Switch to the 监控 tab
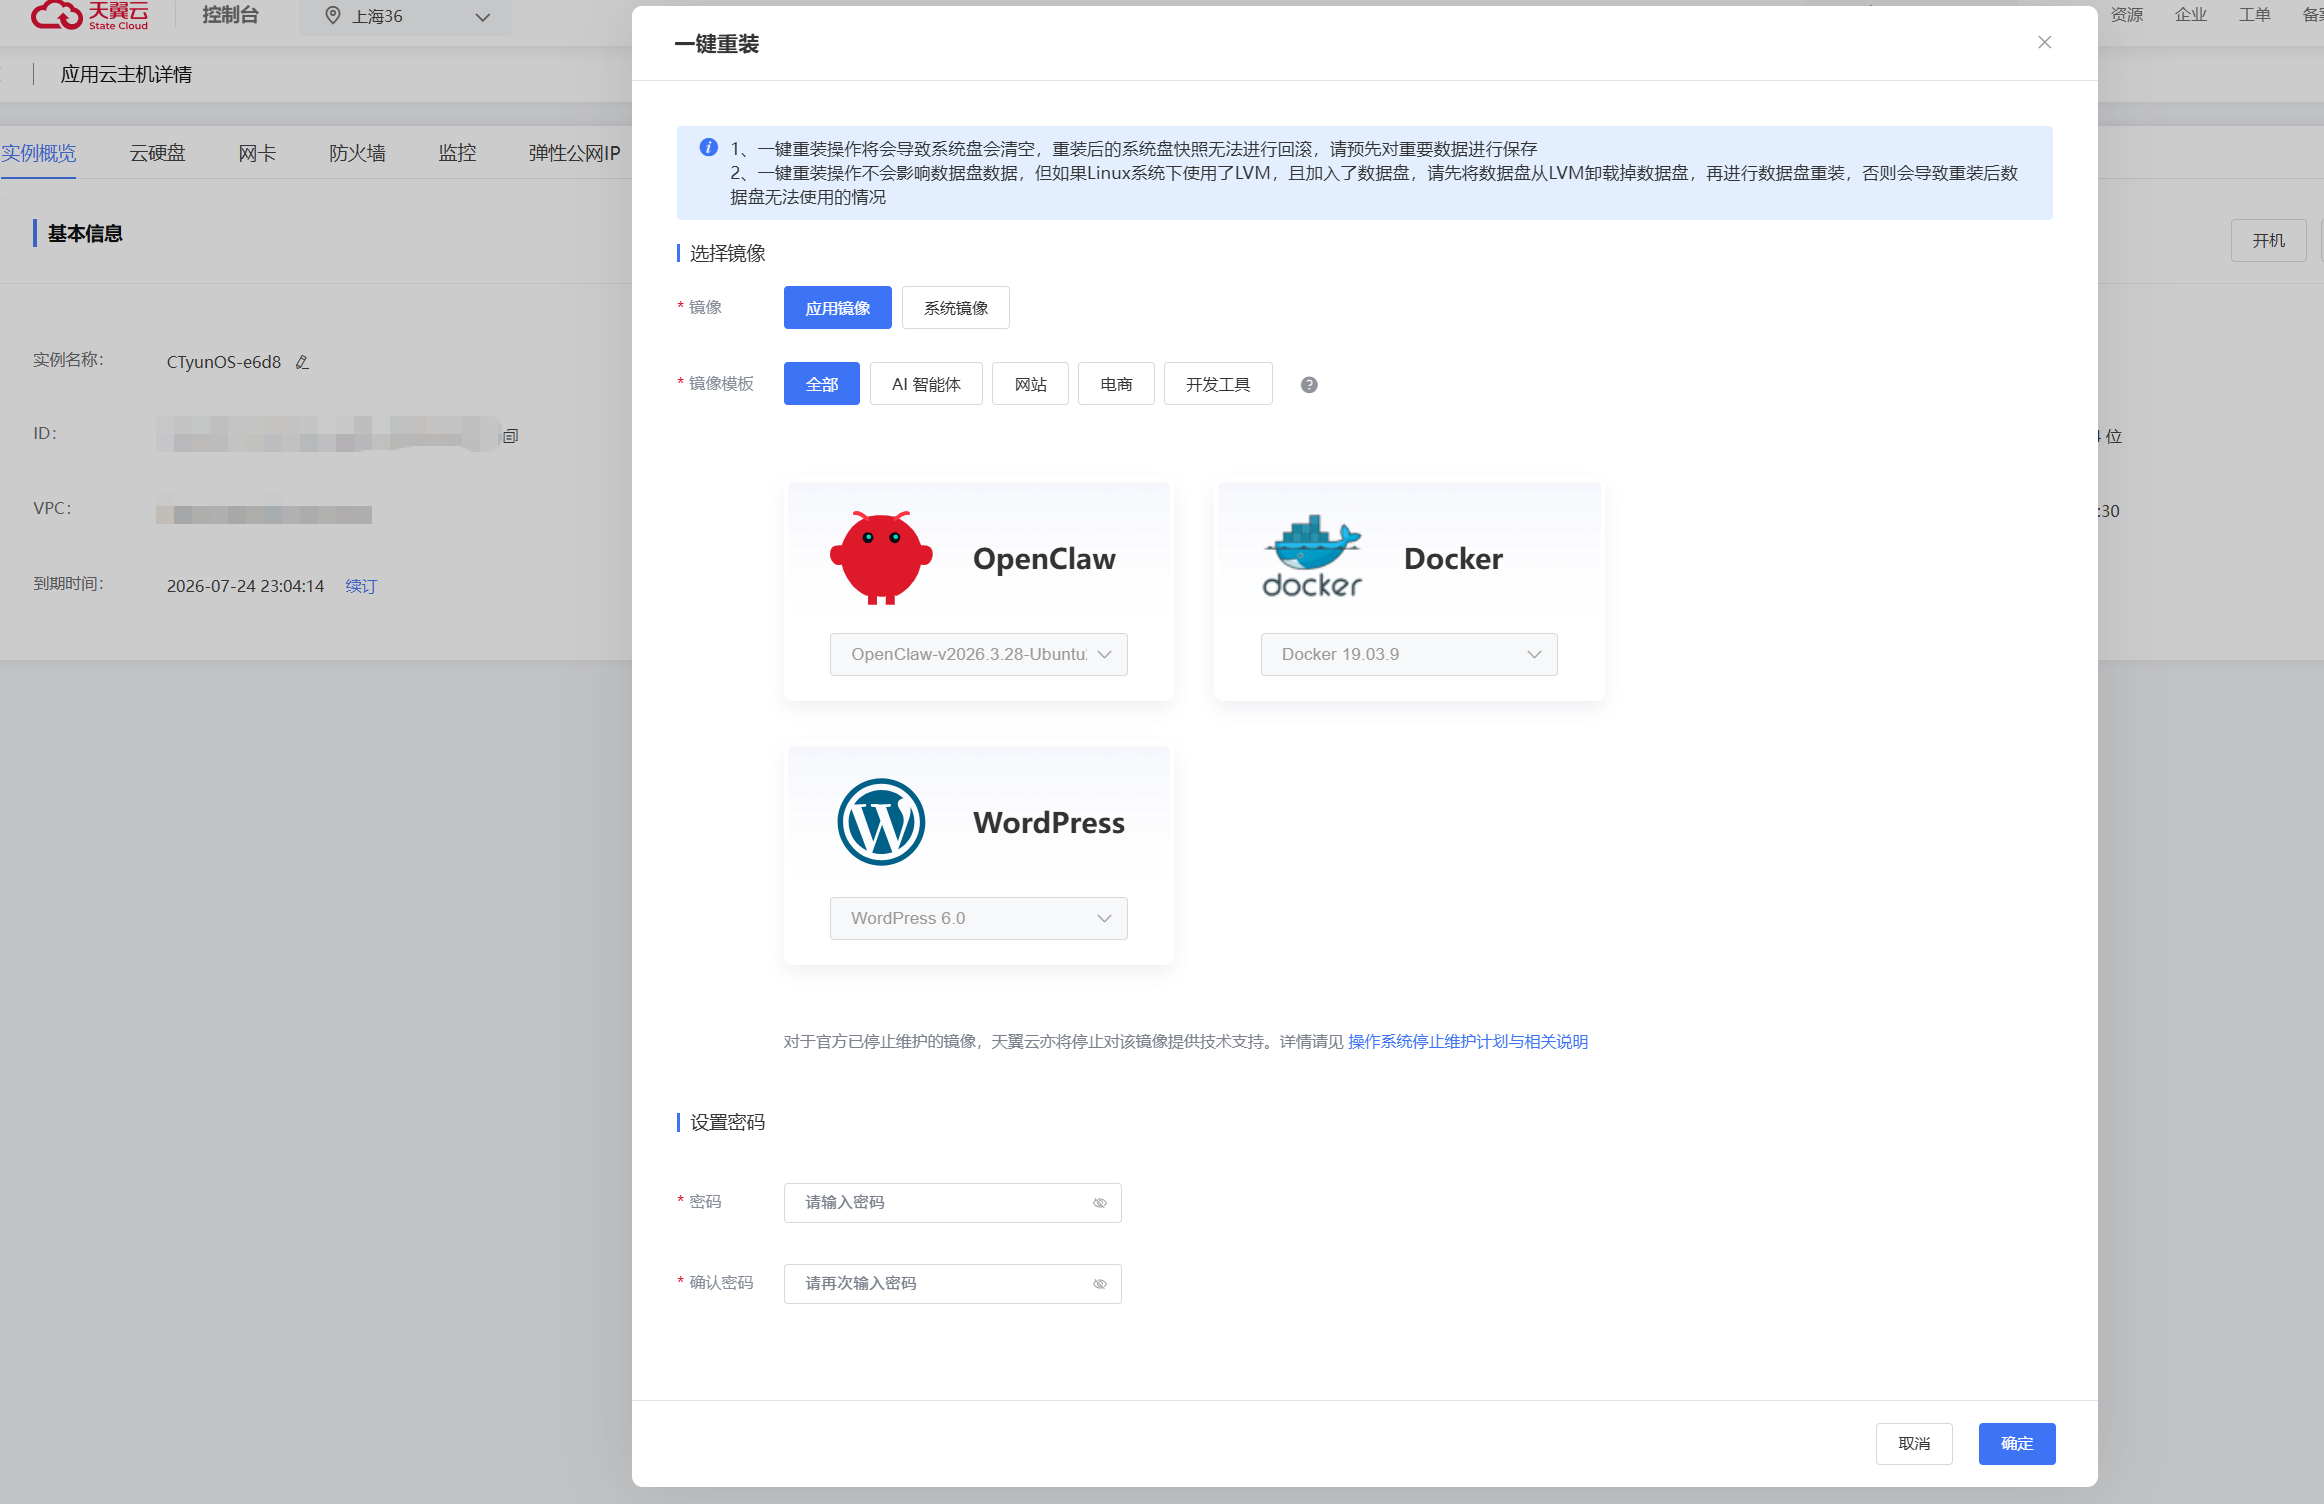Viewport: 2324px width, 1504px height. point(457,153)
